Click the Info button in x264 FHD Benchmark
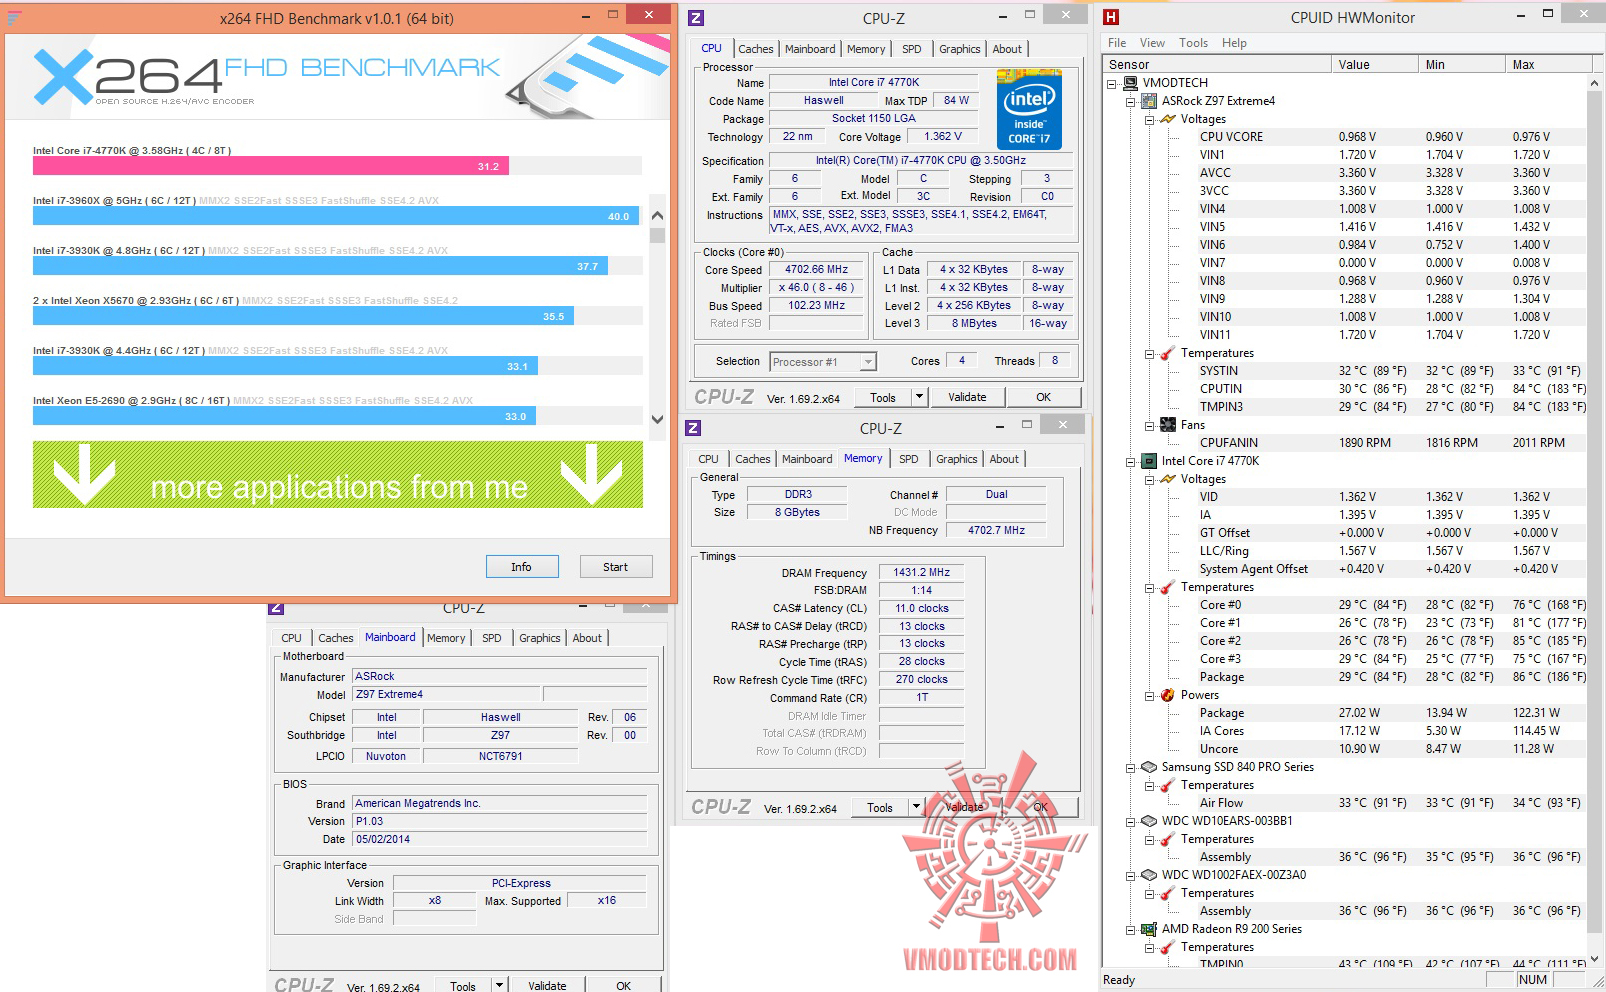 point(522,567)
